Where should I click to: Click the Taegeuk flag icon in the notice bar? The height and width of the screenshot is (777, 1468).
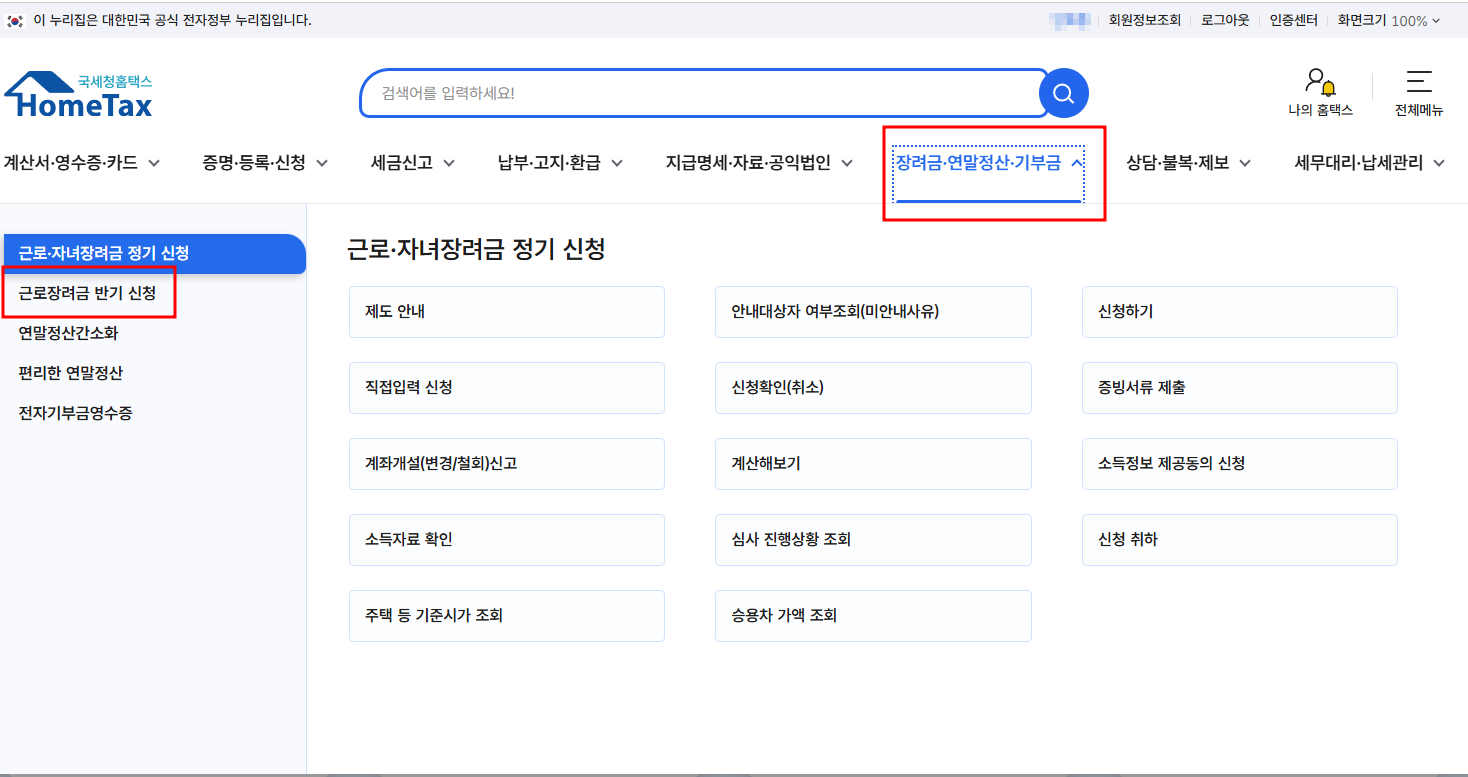click(x=14, y=19)
